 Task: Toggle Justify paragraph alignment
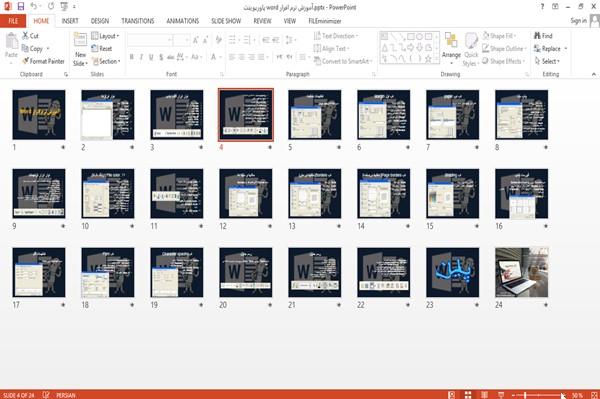point(261,57)
